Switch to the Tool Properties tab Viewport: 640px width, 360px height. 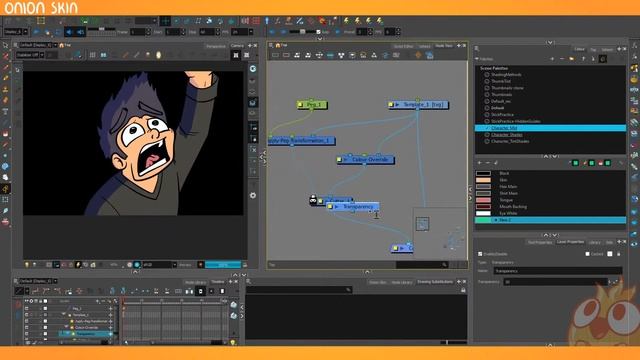coord(540,242)
